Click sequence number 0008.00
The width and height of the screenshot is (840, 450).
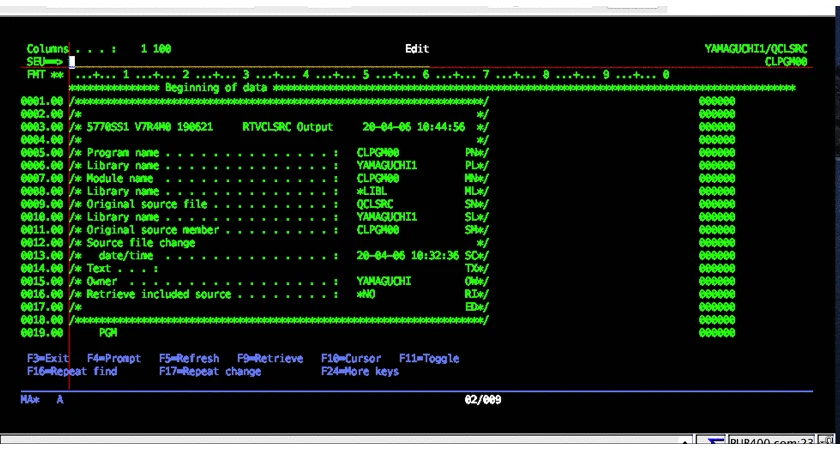[42, 191]
